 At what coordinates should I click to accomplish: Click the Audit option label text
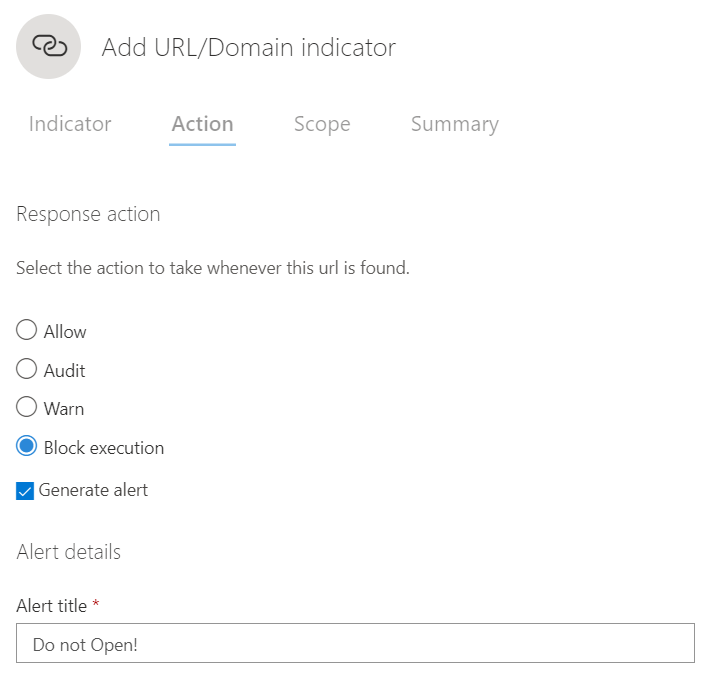coord(64,371)
